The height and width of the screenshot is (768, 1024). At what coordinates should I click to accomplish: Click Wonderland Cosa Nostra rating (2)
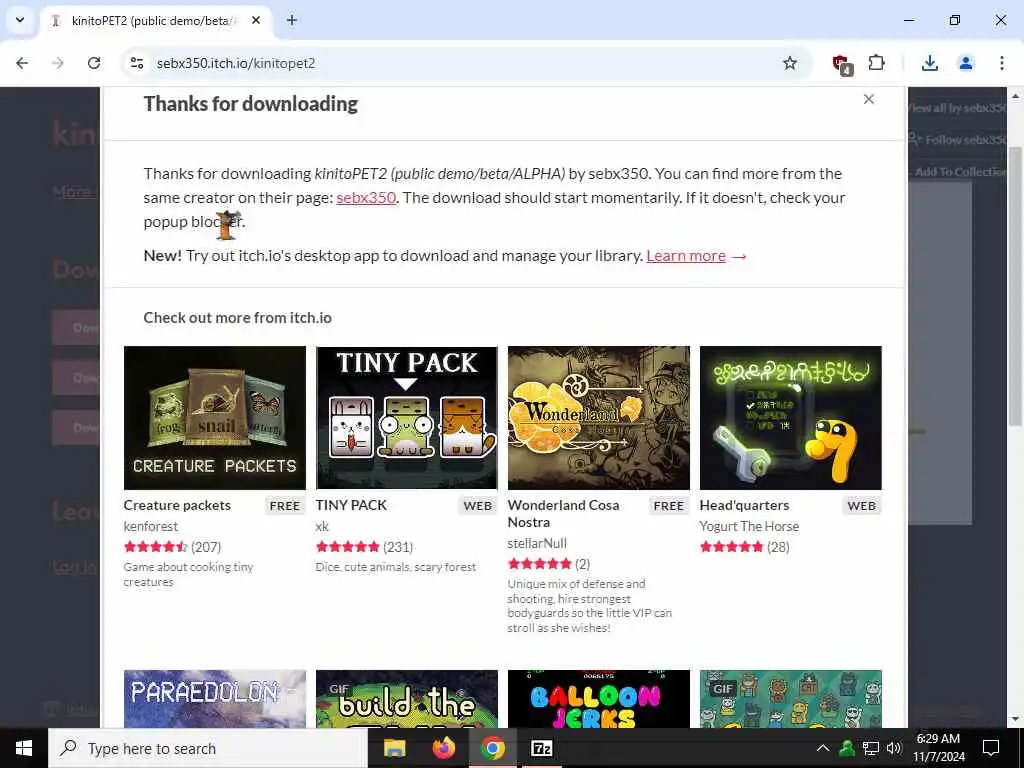pos(549,564)
